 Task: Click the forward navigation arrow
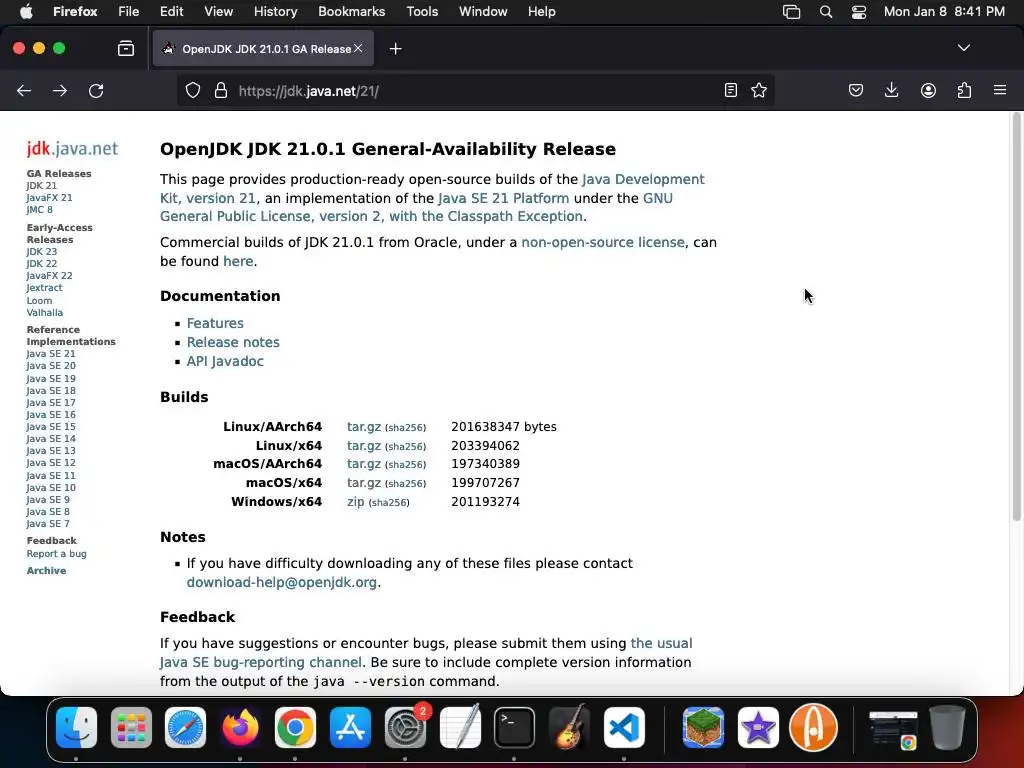[x=60, y=91]
